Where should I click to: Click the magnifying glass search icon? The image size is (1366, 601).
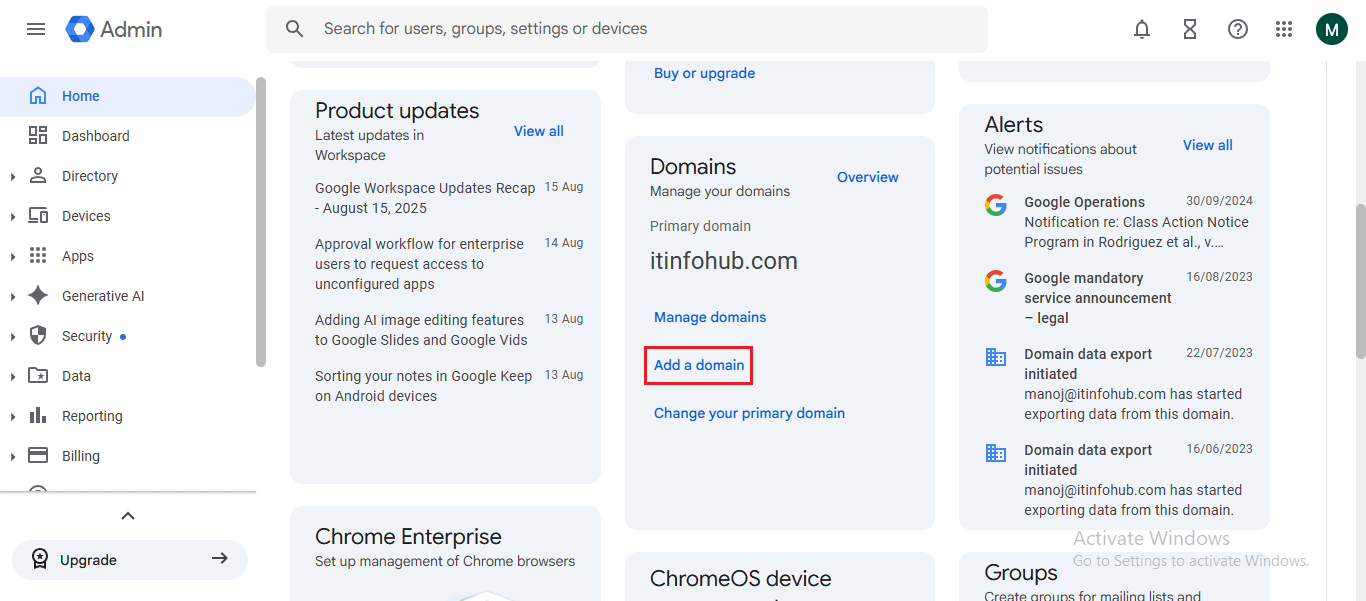[294, 29]
